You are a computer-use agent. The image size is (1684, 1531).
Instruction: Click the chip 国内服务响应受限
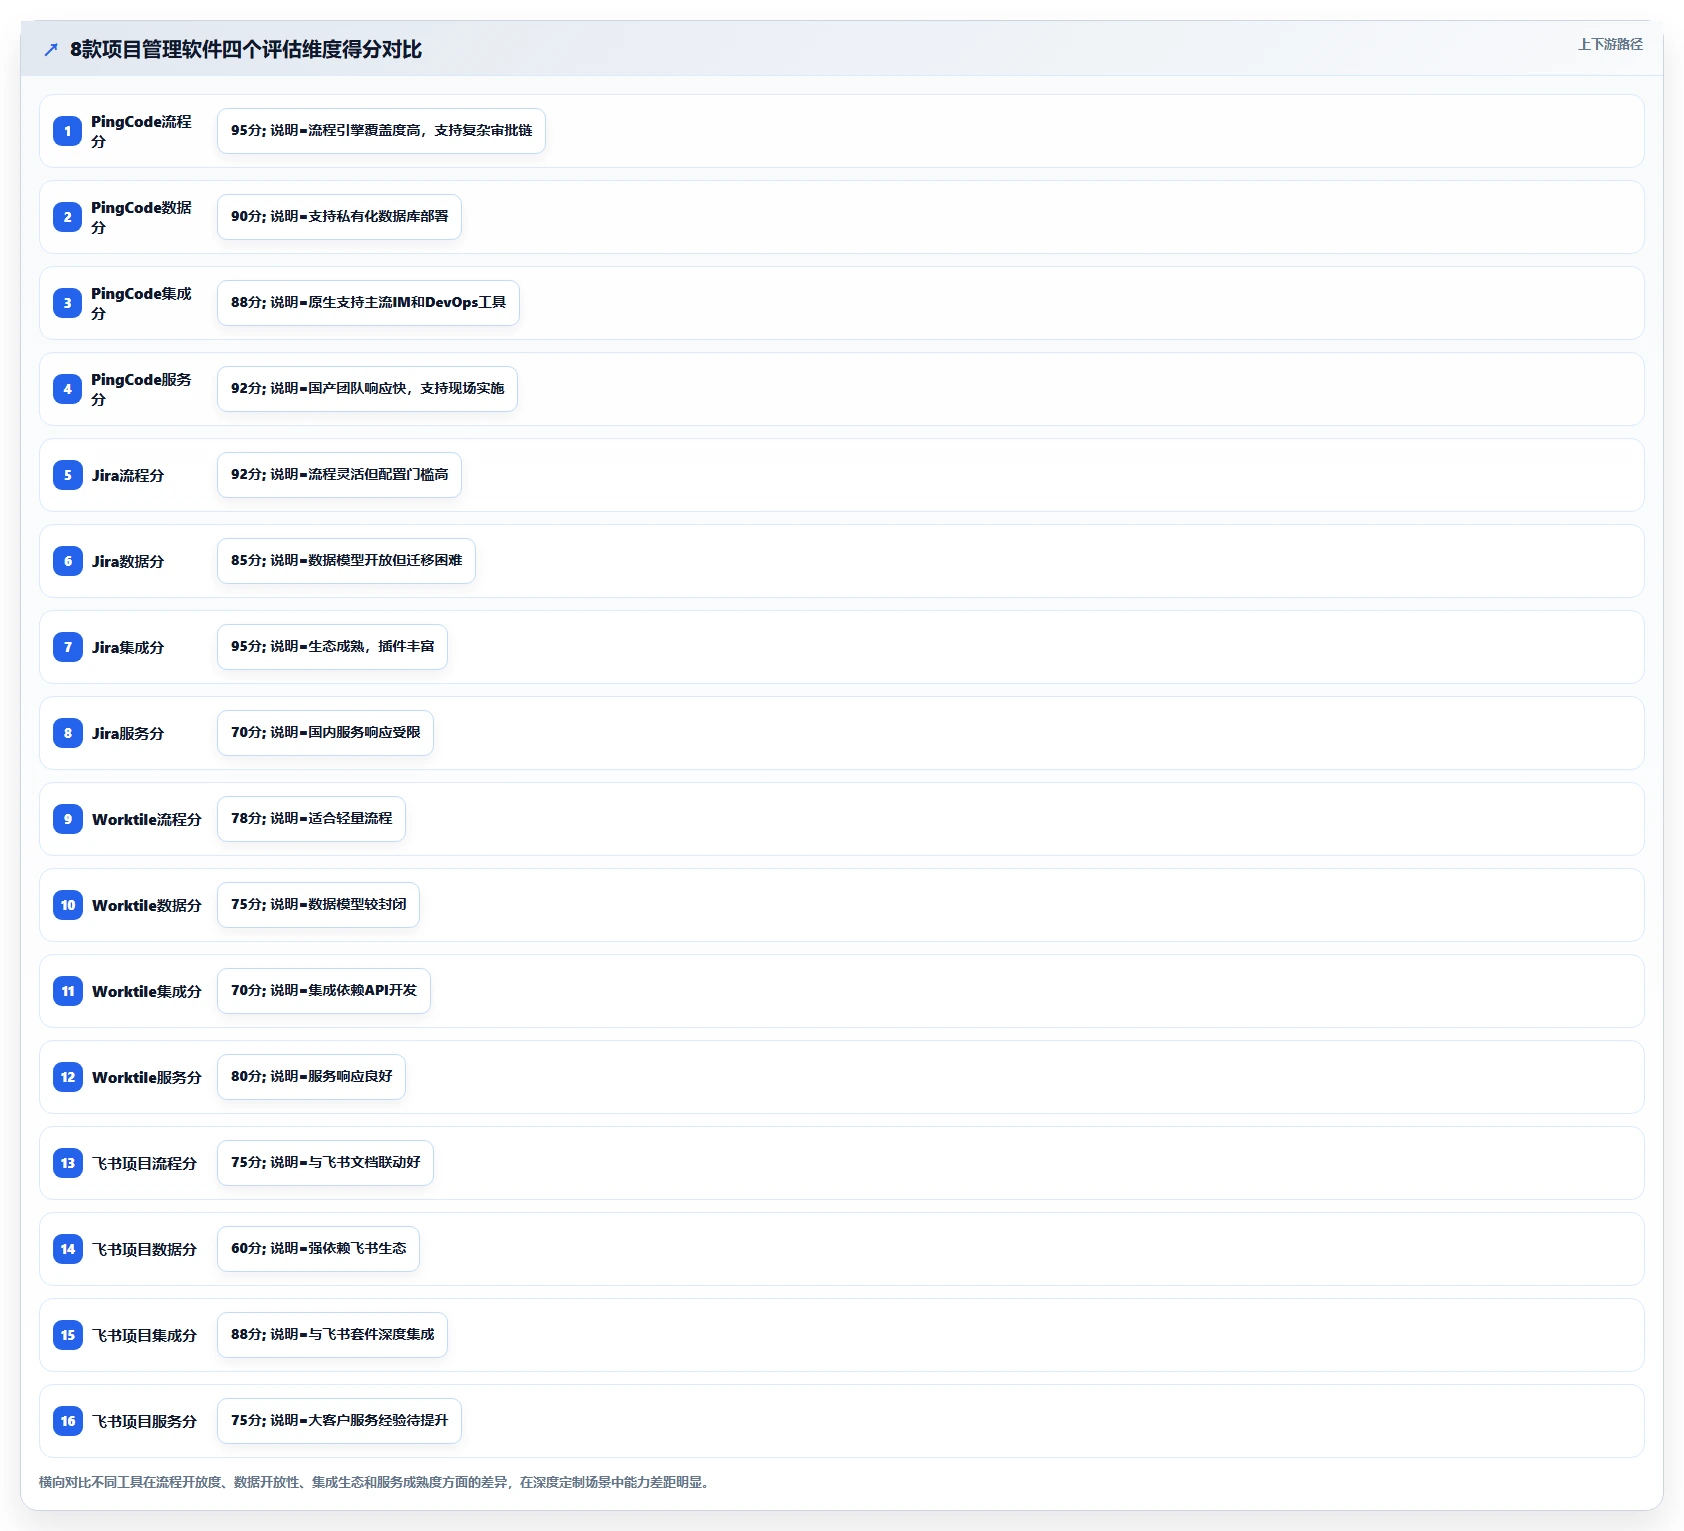(x=325, y=733)
